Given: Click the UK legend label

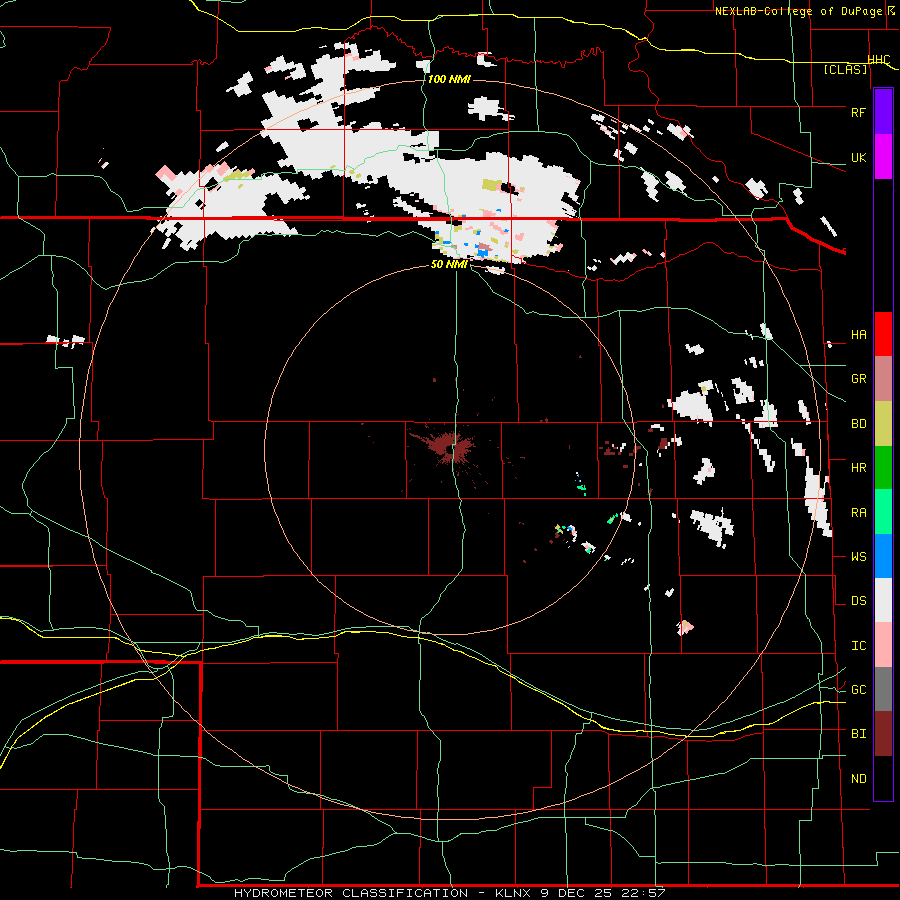Looking at the screenshot, I should point(858,157).
